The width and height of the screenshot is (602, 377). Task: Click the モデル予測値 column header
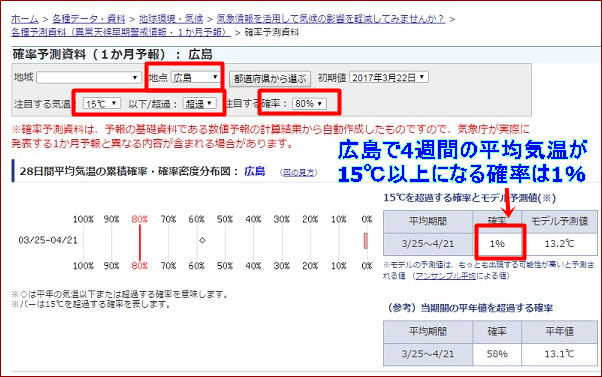click(x=559, y=222)
